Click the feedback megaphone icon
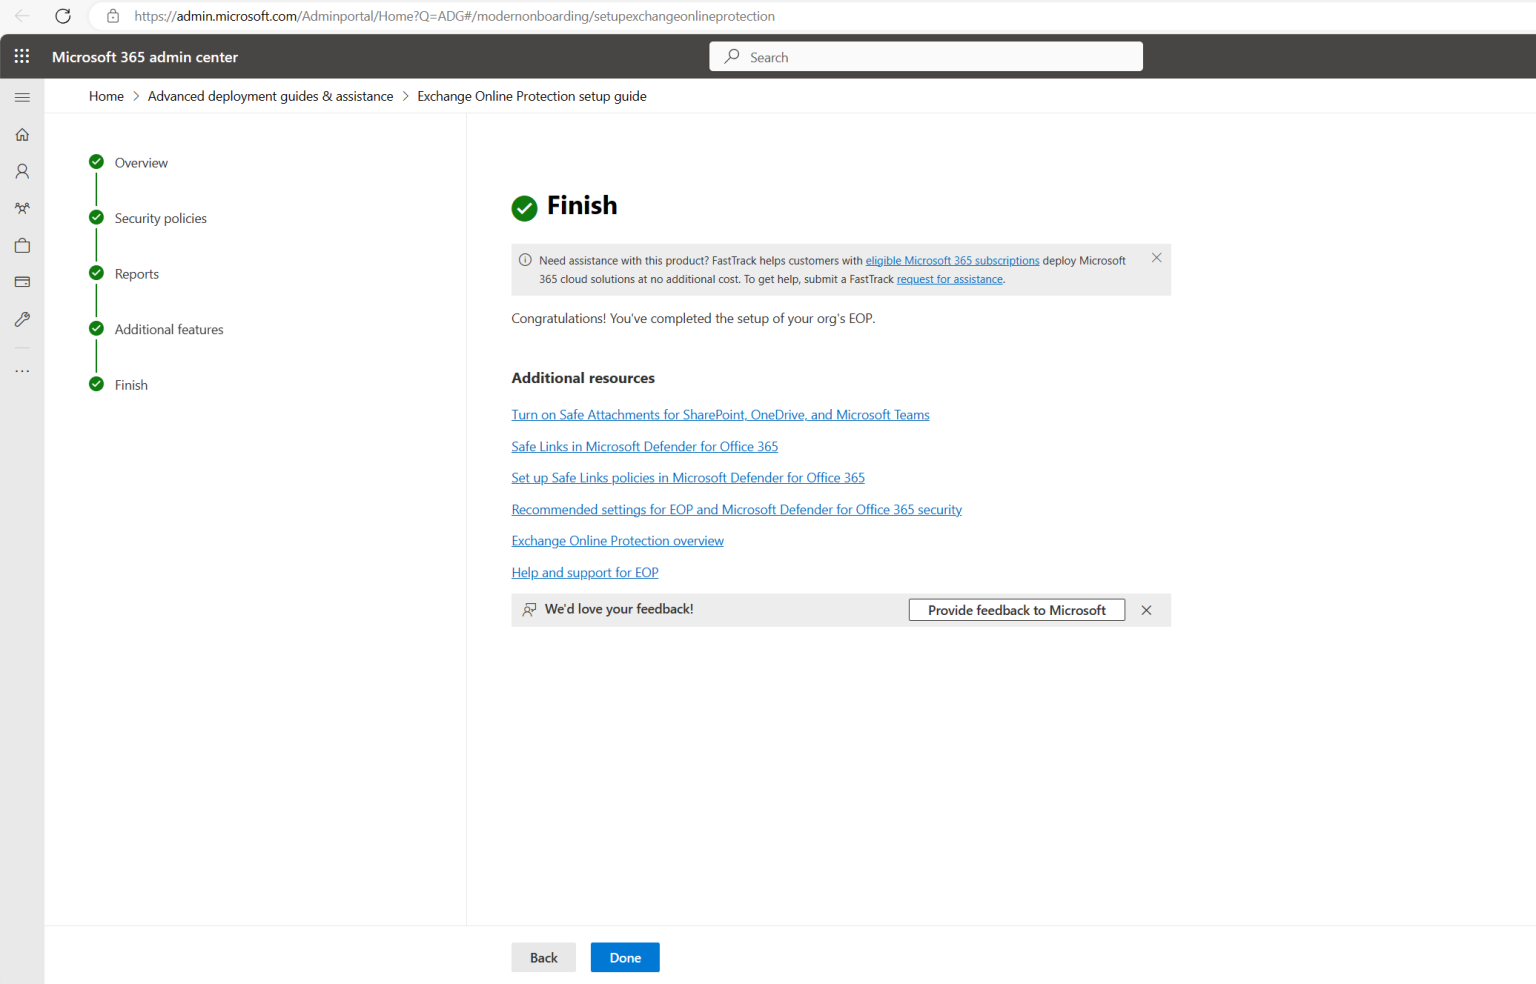 [529, 609]
